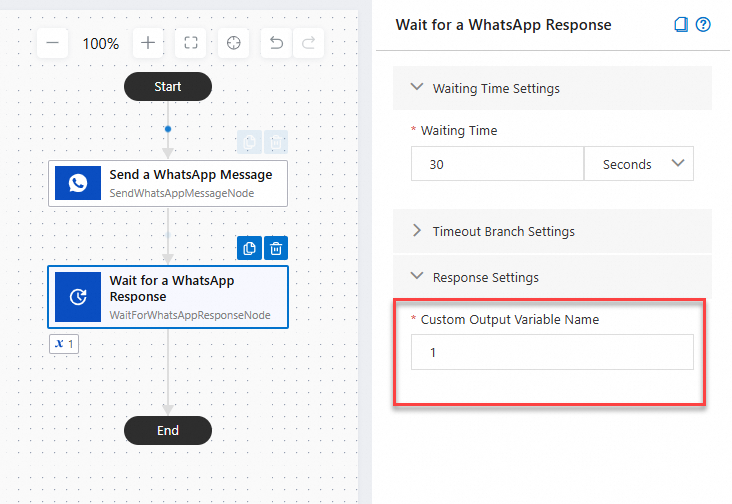This screenshot has width=732, height=504.
Task: Click the panel title Wait for a WhatsApp Response
Action: [503, 25]
